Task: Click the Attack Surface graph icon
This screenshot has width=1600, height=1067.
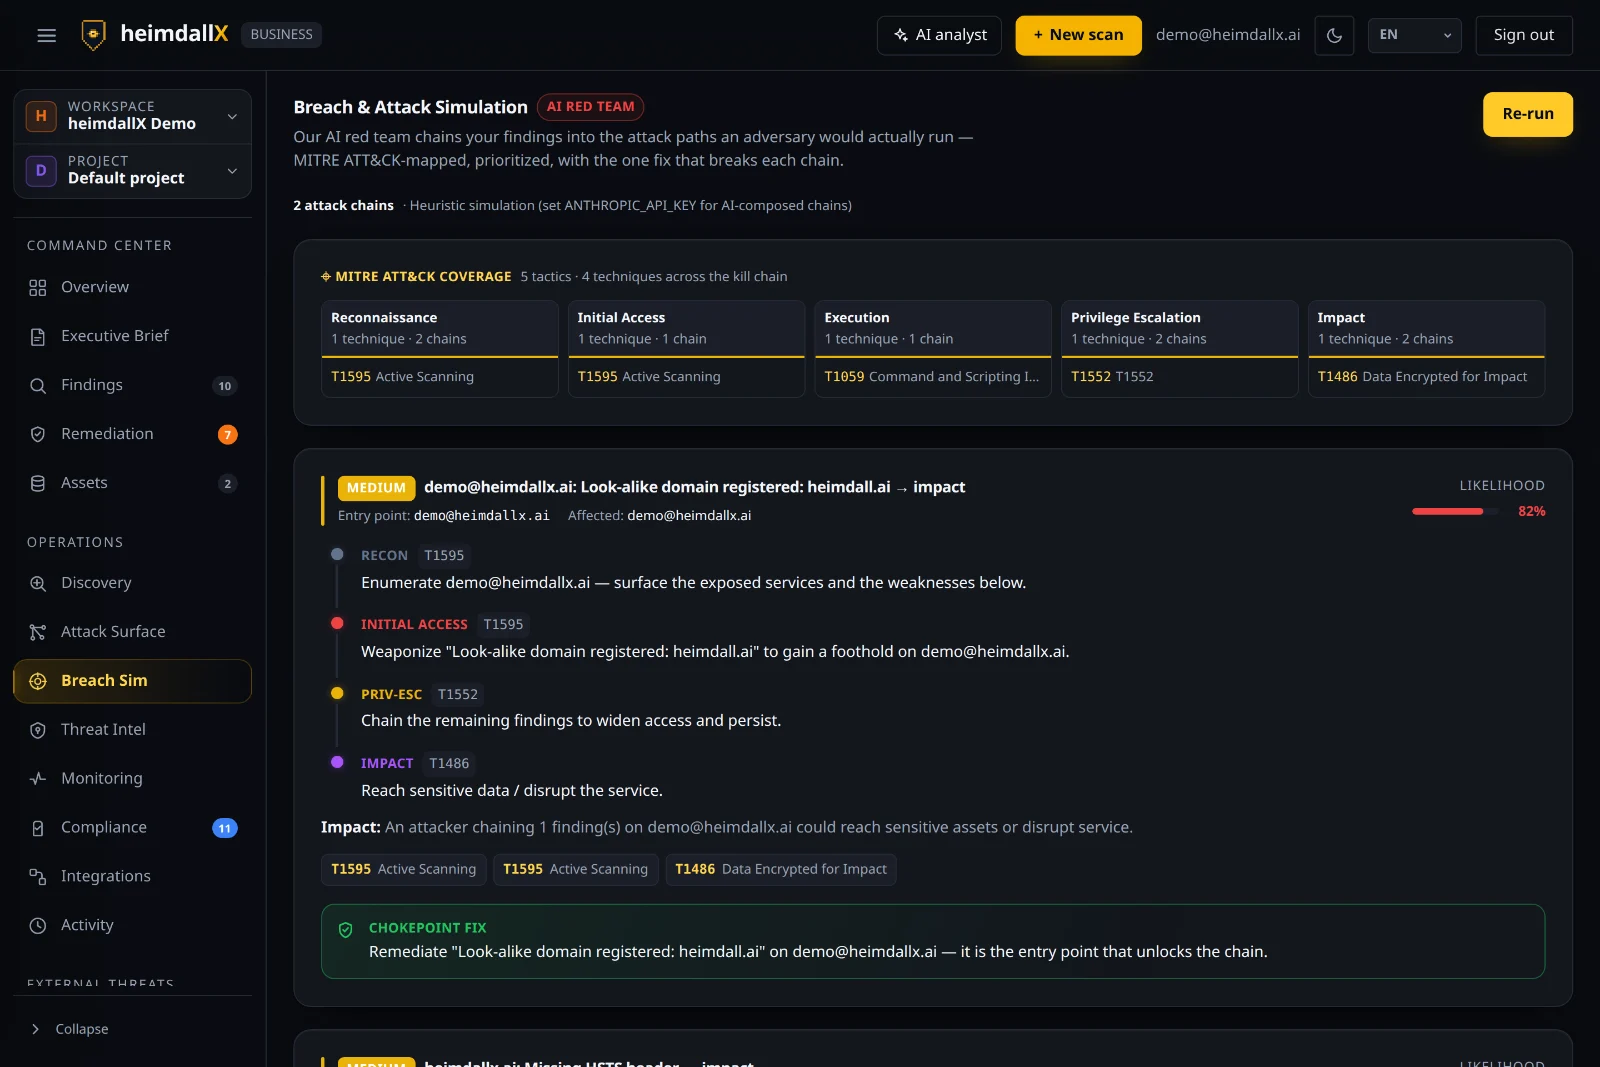Action: point(38,633)
